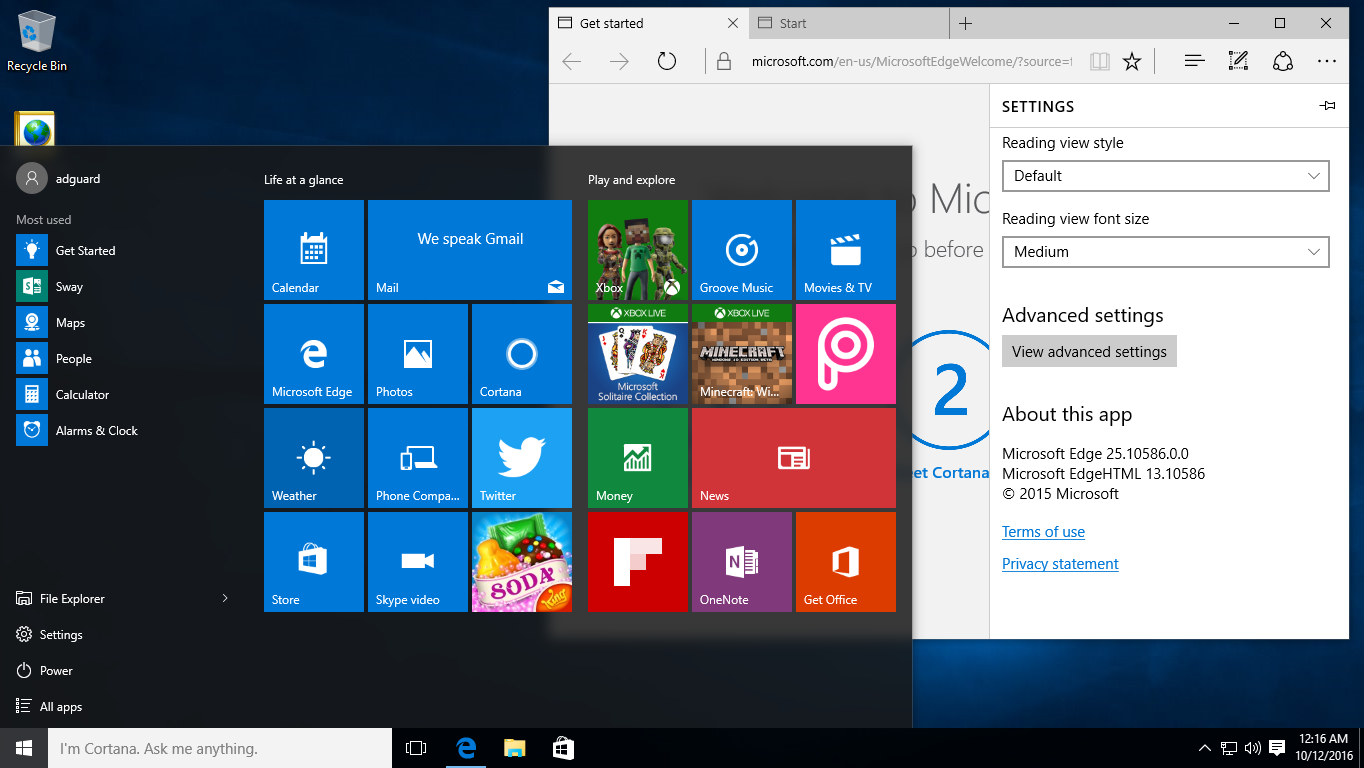This screenshot has width=1364, height=768.
Task: Open a new tab in Edge
Action: [965, 23]
